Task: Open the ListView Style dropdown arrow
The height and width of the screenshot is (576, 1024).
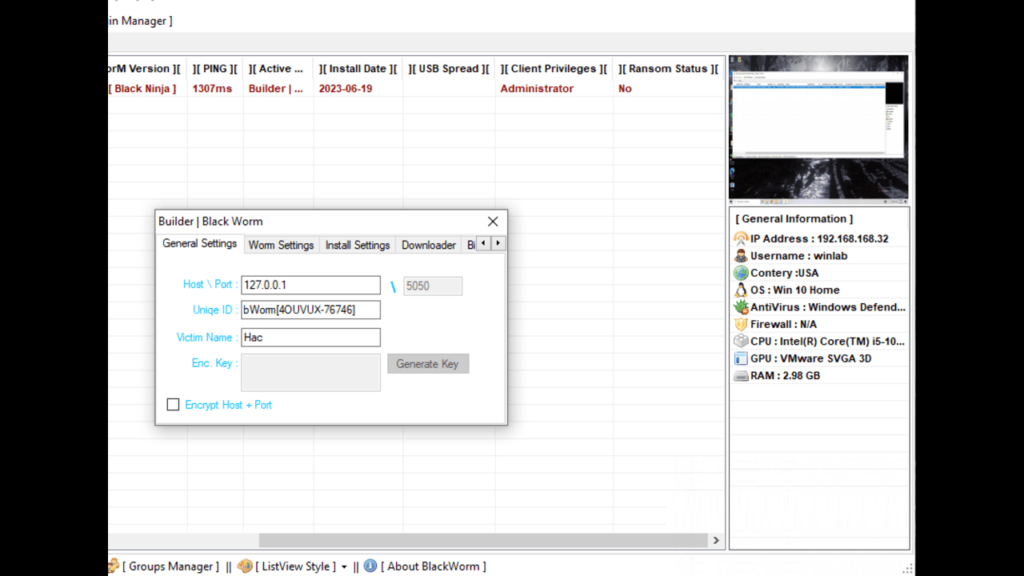Action: [344, 567]
